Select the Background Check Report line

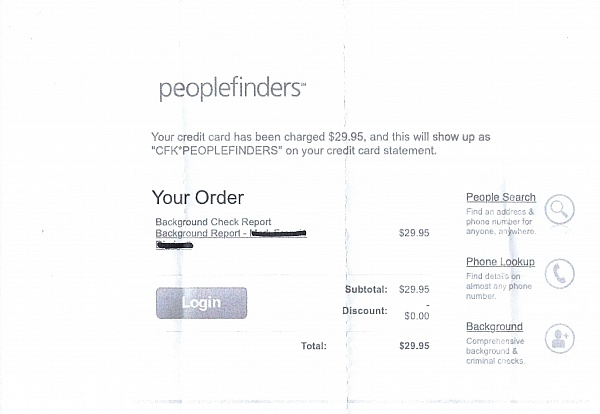coord(213,221)
